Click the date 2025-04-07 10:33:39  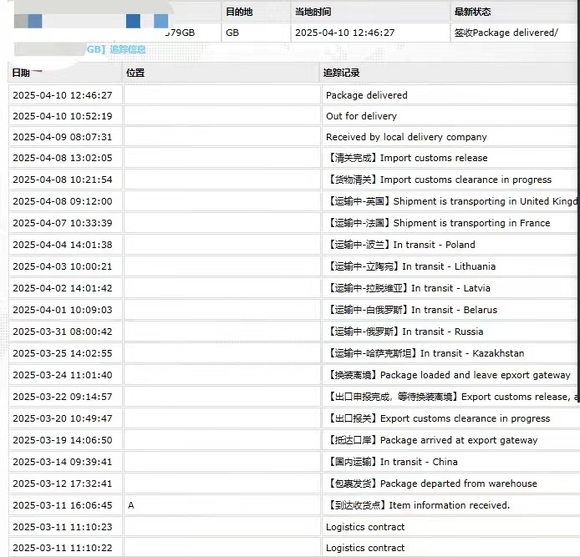point(62,223)
